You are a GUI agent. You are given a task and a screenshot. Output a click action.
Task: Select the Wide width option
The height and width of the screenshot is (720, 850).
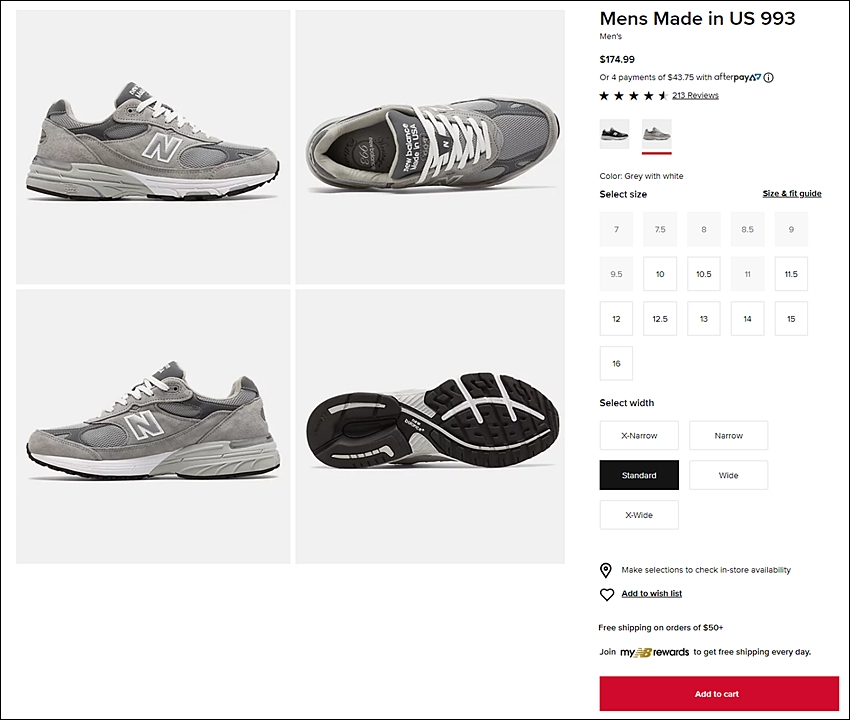pyautogui.click(x=729, y=475)
